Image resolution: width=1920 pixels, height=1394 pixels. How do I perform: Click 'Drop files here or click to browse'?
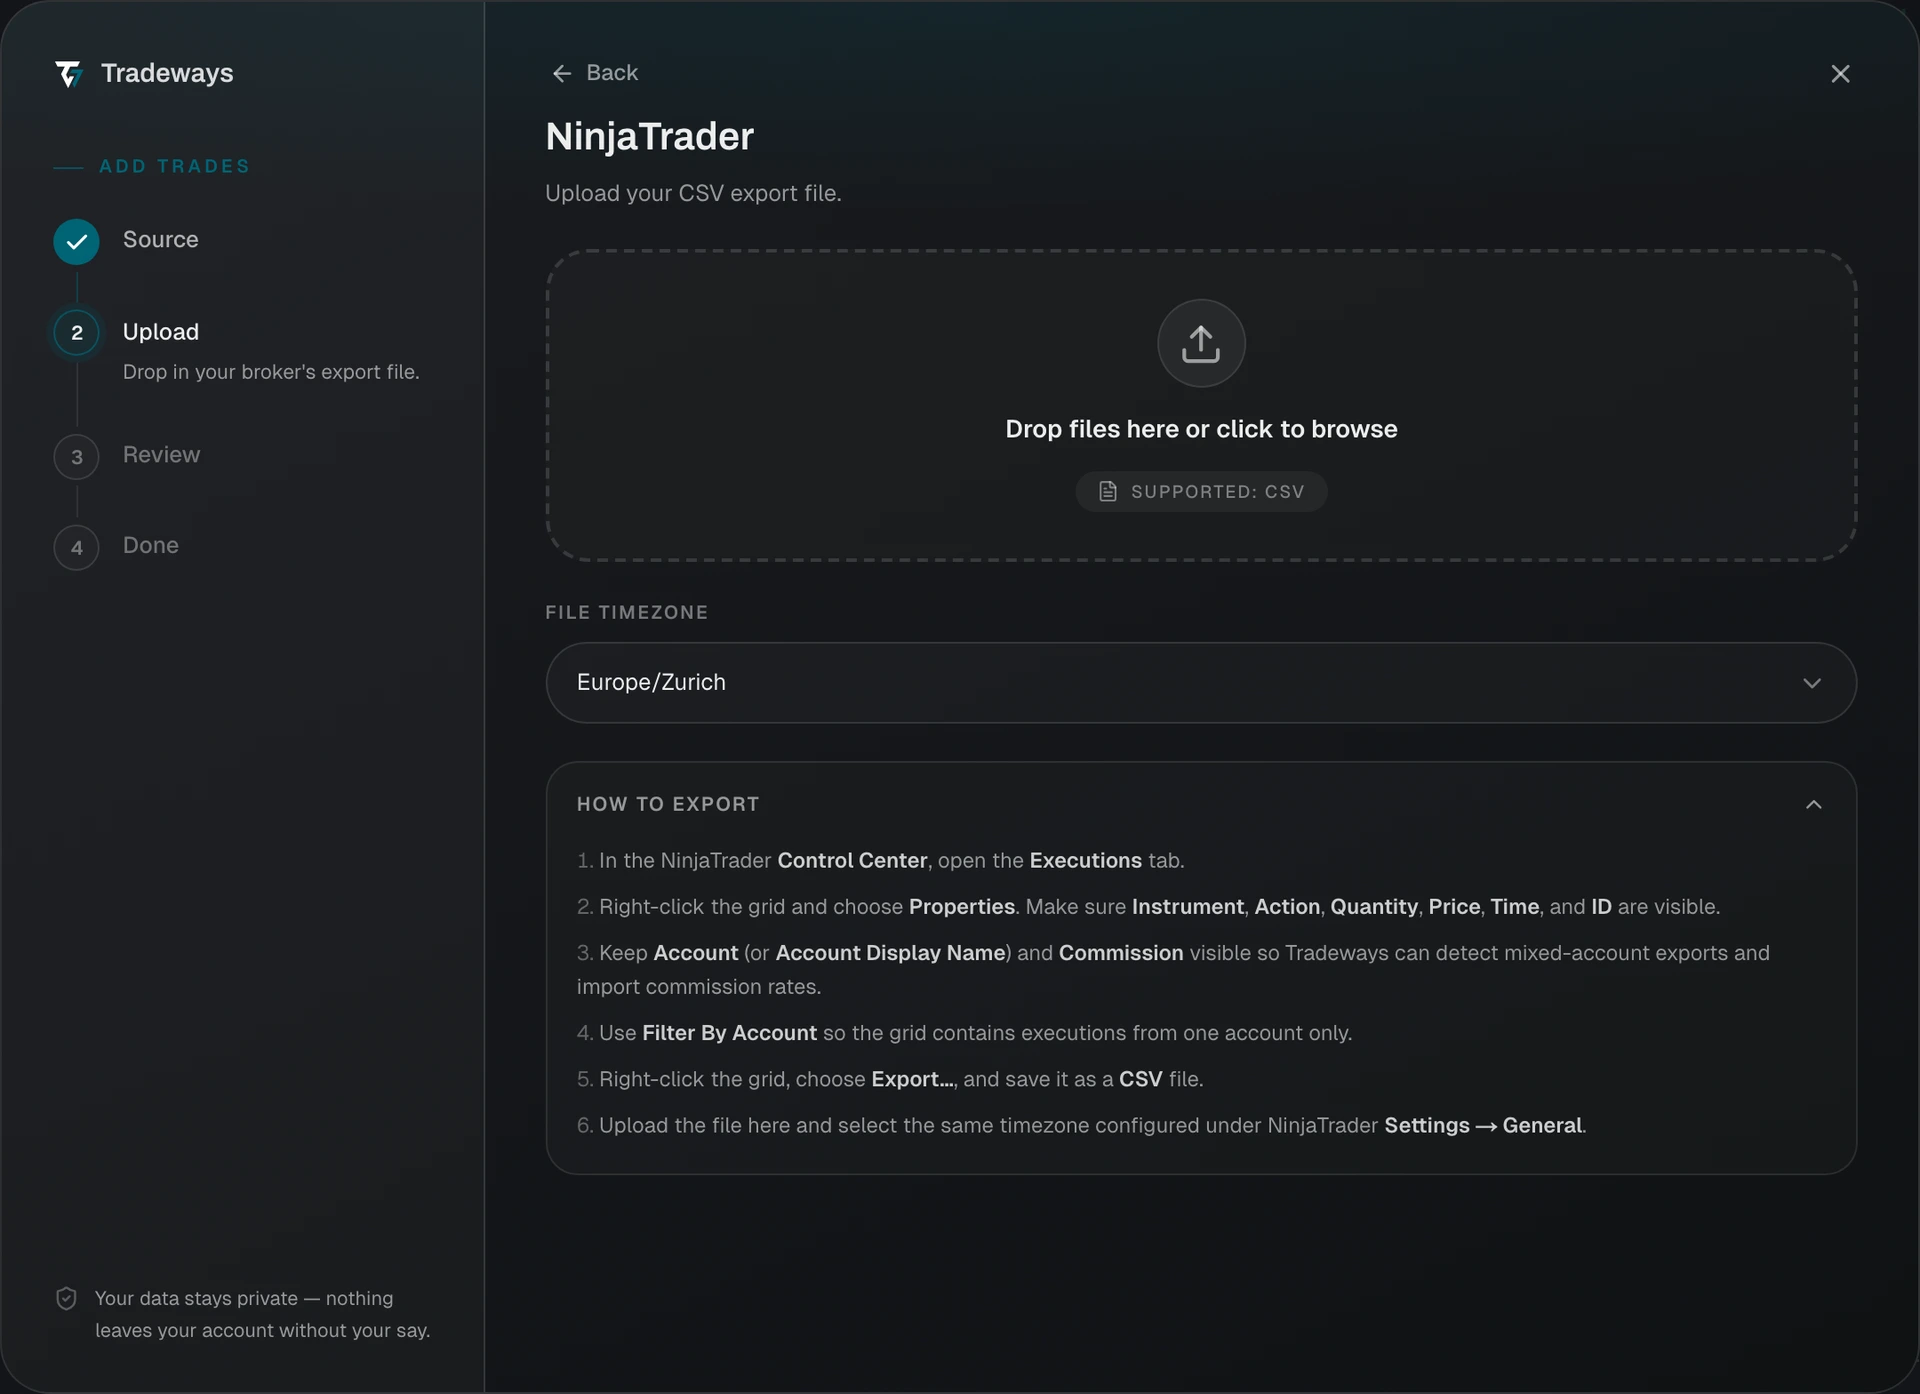1201,429
